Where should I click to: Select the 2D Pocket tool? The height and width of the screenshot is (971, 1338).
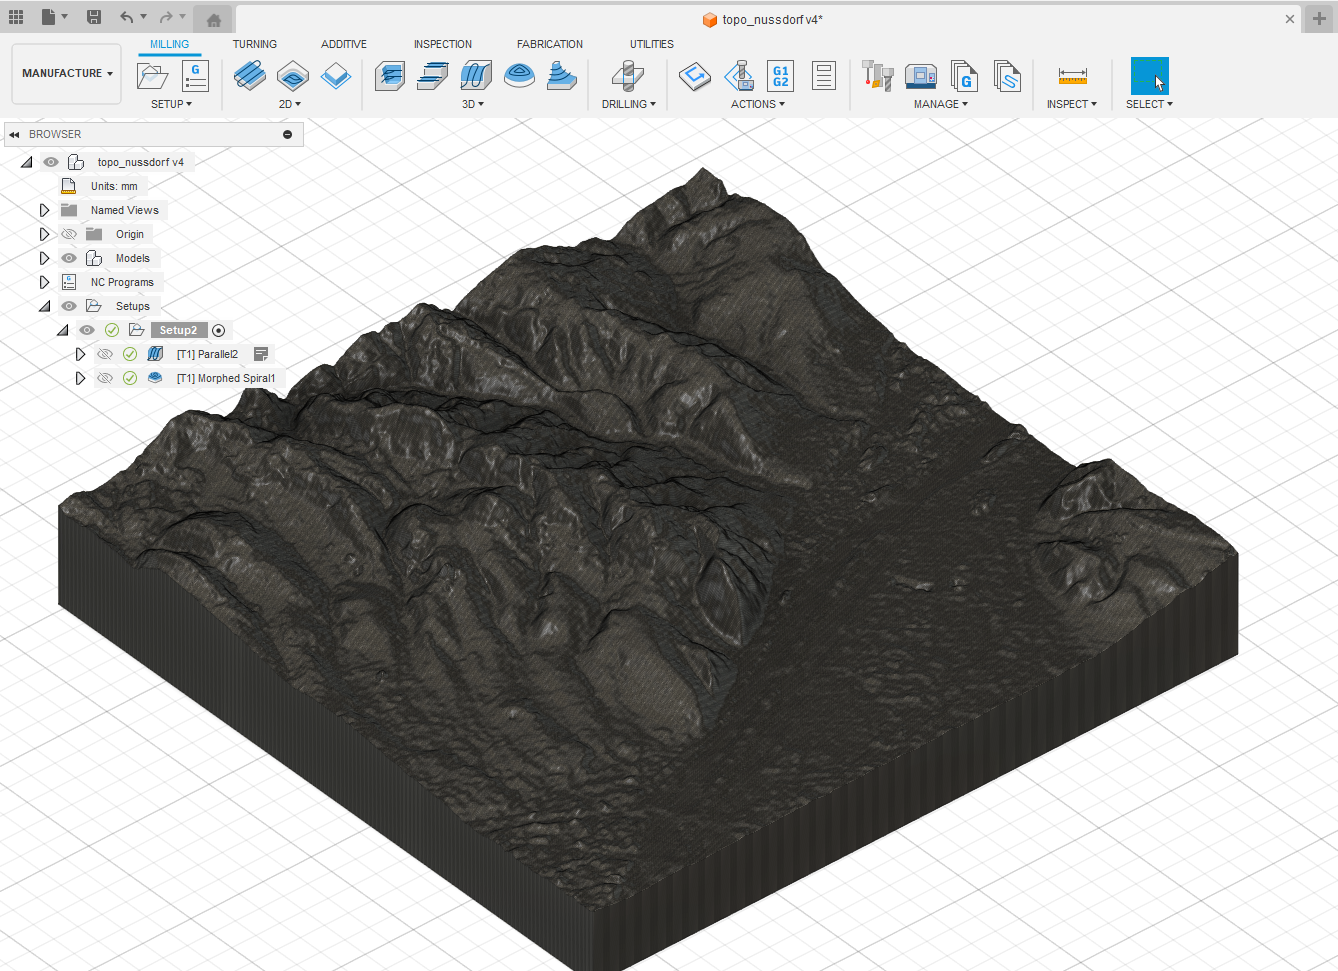coord(293,76)
